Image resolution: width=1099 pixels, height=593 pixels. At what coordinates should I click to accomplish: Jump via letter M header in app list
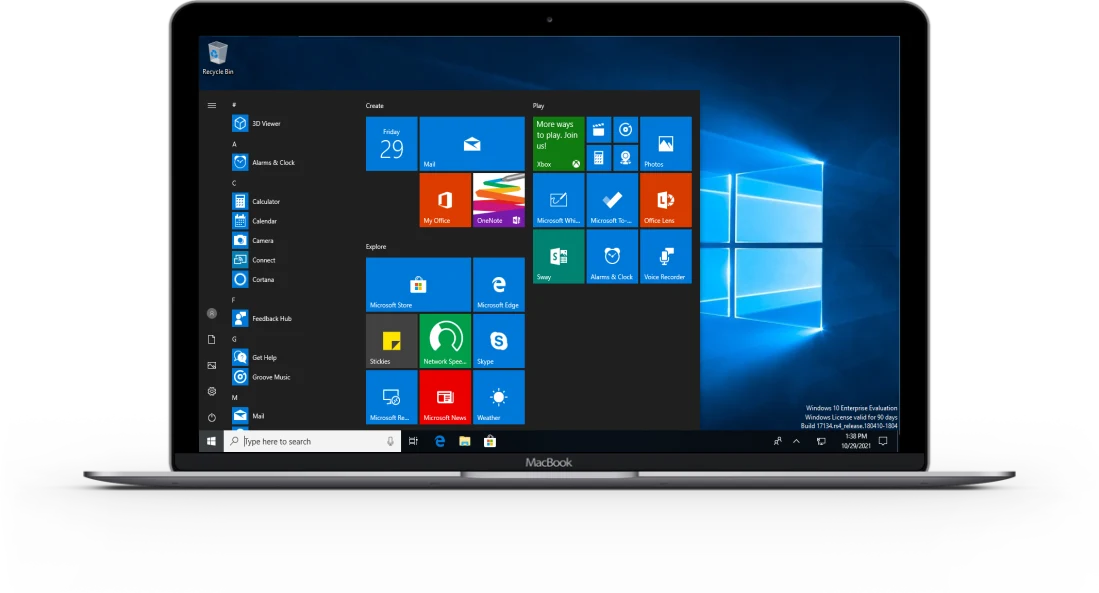point(234,397)
